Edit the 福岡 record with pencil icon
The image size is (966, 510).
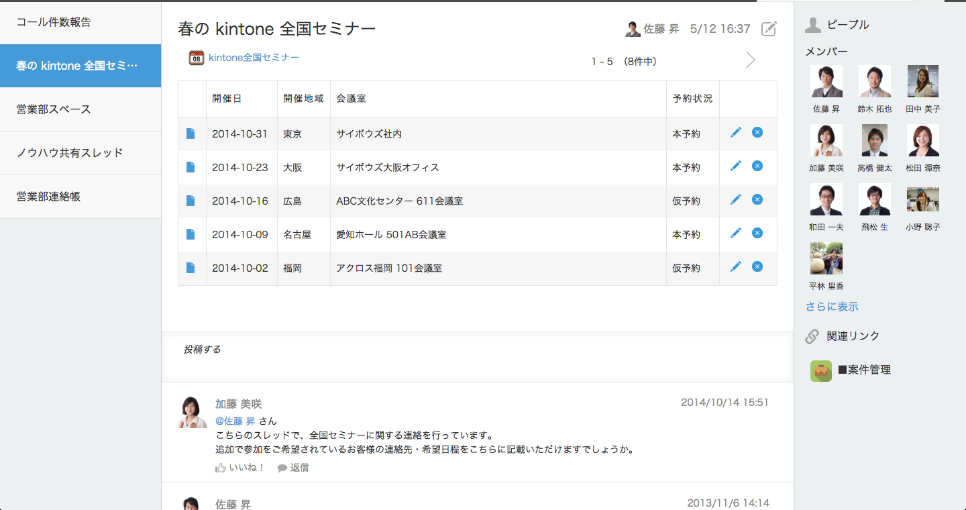tap(735, 267)
